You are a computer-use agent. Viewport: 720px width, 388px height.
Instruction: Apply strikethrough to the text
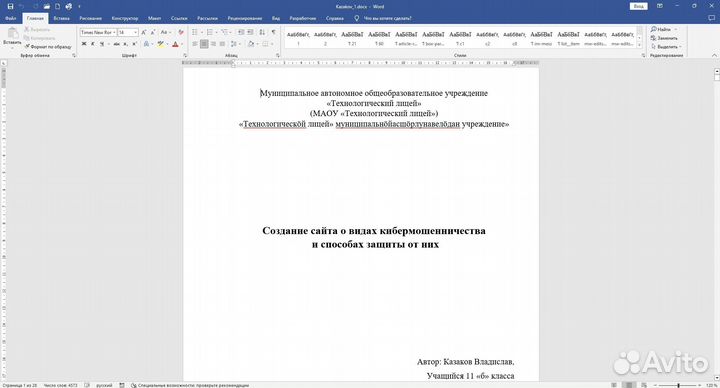pyautogui.click(x=116, y=44)
